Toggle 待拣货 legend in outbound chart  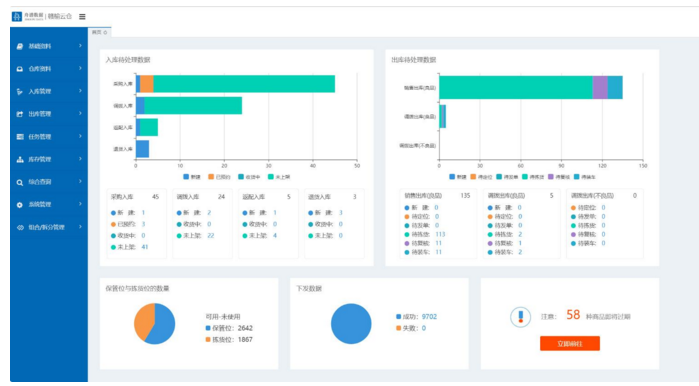pyautogui.click(x=533, y=177)
